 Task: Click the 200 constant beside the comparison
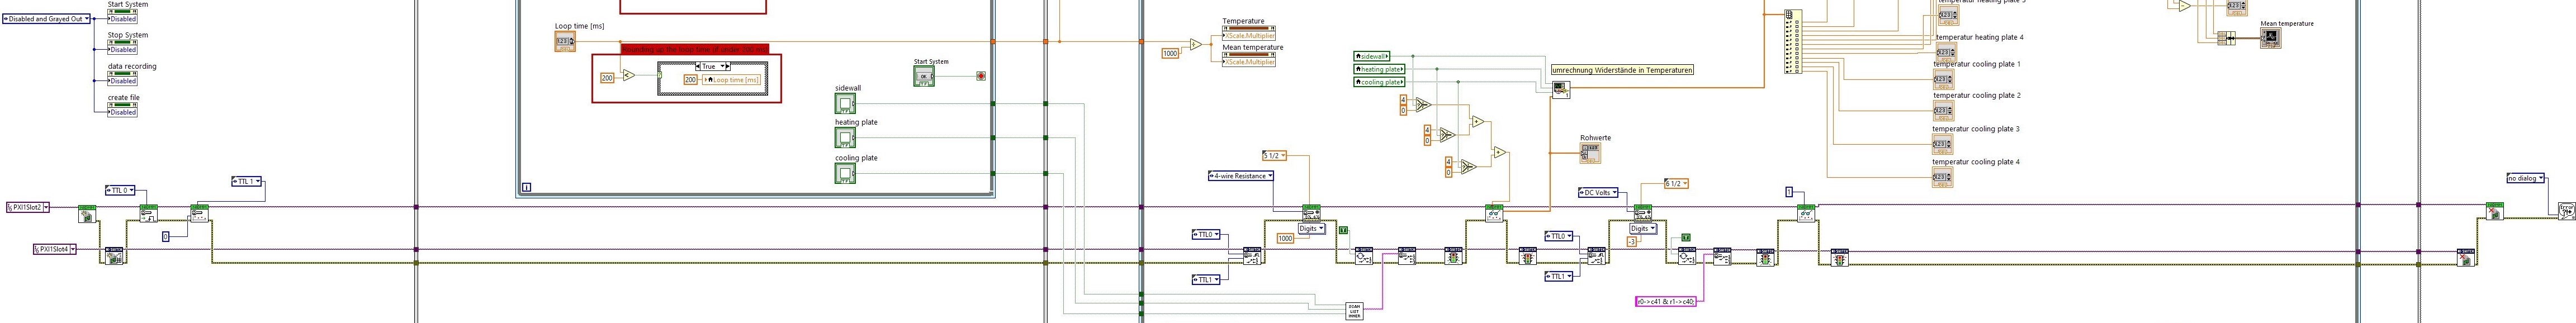[x=607, y=77]
